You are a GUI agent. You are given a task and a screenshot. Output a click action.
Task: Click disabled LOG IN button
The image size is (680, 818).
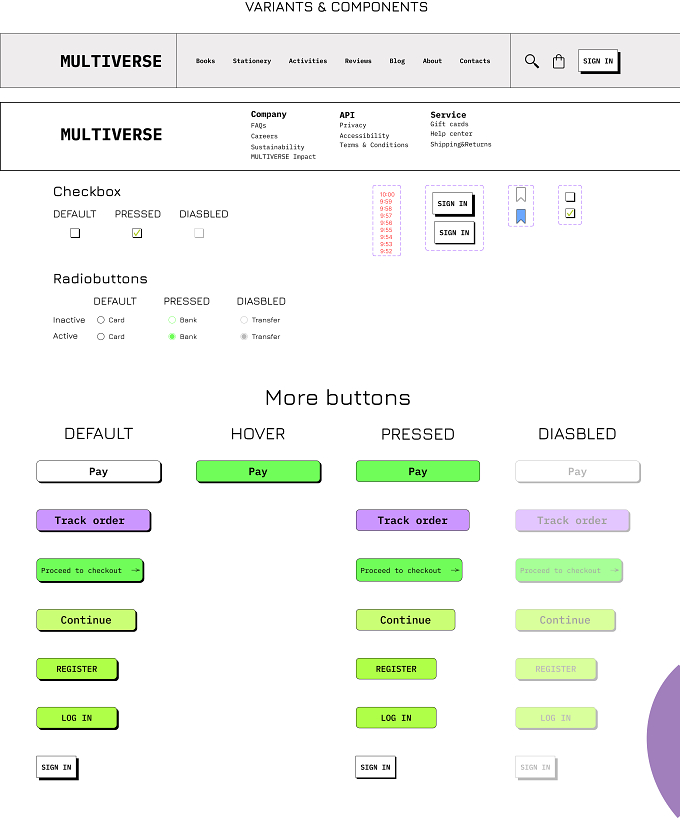point(556,718)
